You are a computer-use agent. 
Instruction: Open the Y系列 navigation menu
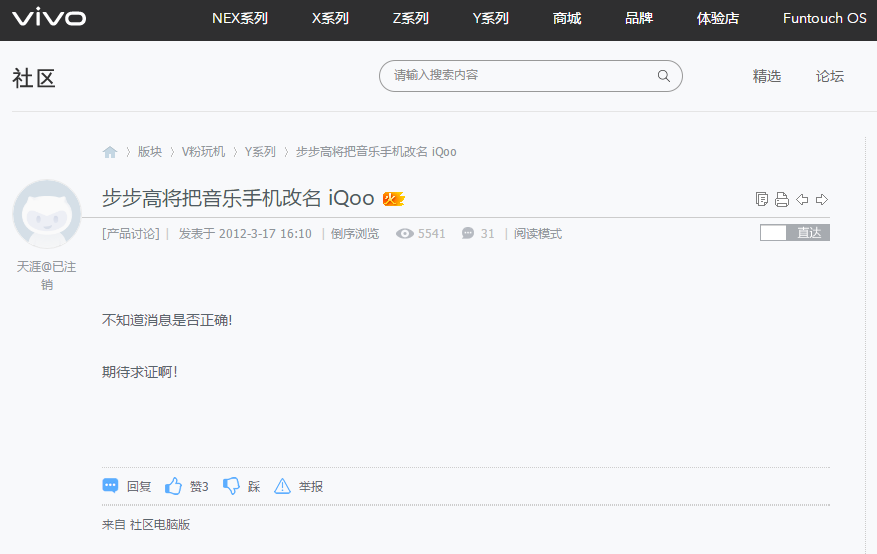(x=491, y=18)
